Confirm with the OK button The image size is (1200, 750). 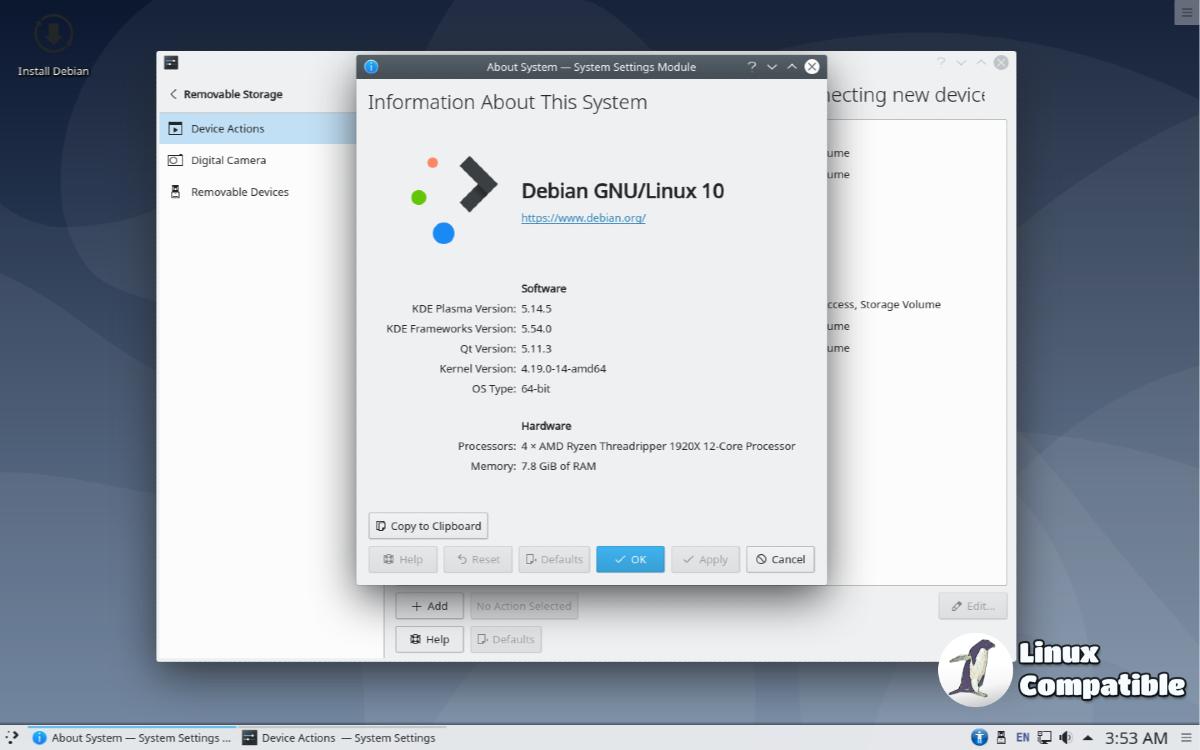(630, 559)
